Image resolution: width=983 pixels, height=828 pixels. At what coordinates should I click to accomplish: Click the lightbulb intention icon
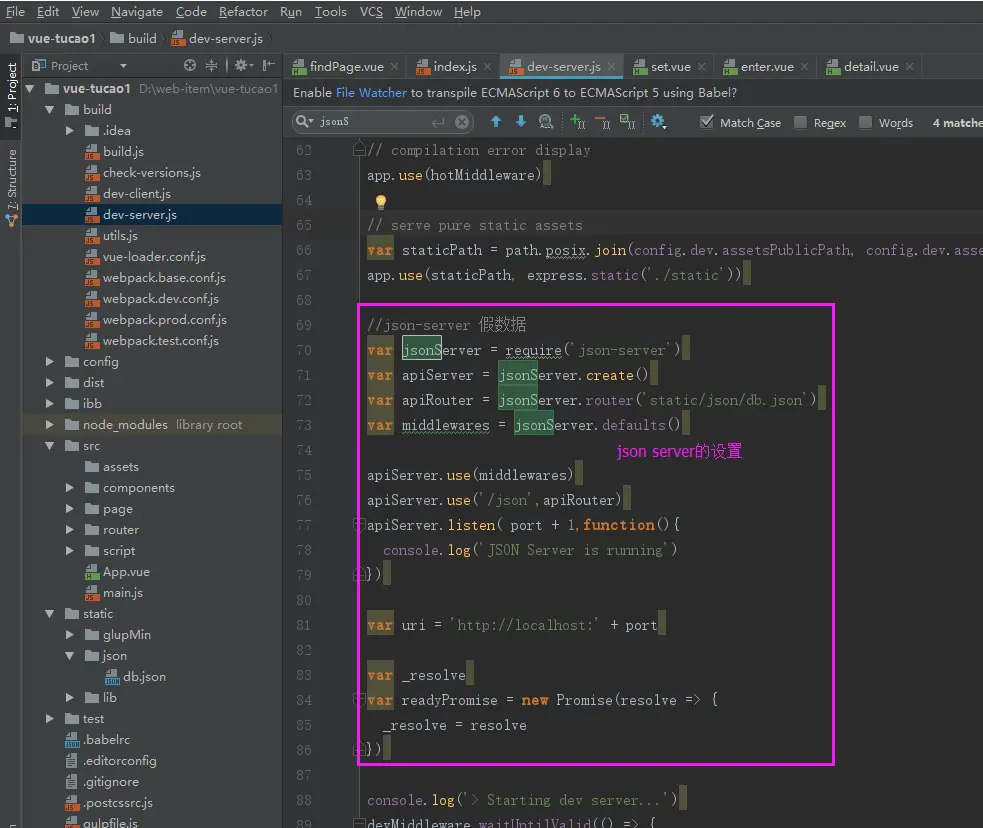(x=380, y=202)
